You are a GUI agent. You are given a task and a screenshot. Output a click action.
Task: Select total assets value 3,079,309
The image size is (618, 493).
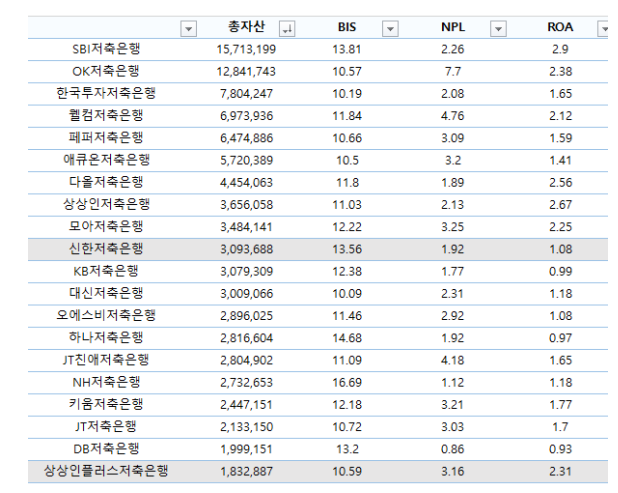point(246,272)
